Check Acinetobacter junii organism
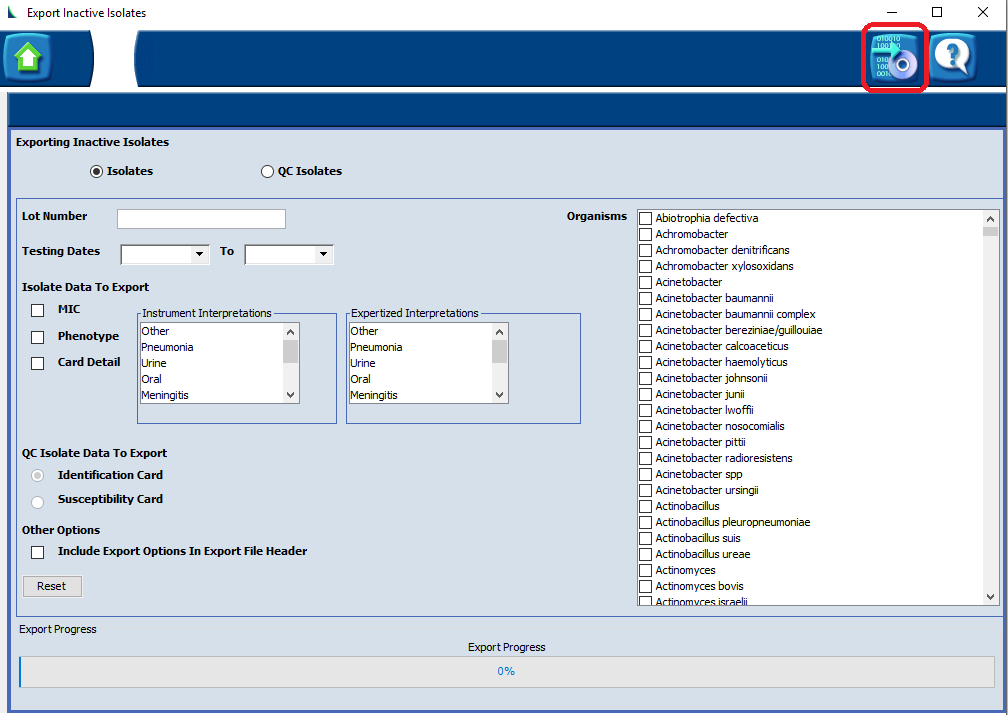Image resolution: width=1008 pixels, height=715 pixels. coord(645,395)
